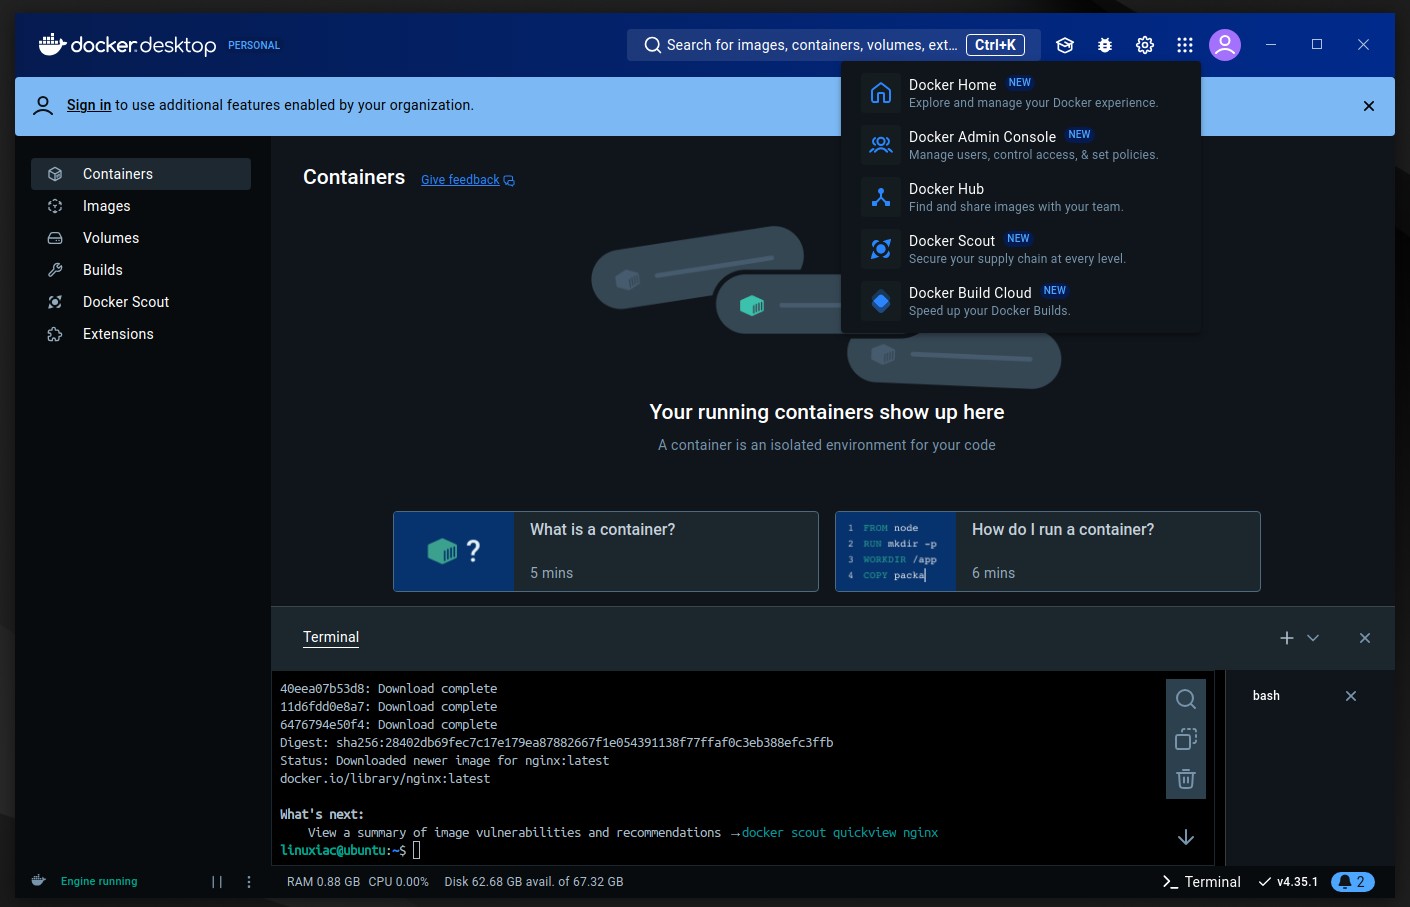Expand the terminal options chevron dropdown
The image size is (1410, 907).
tap(1313, 638)
